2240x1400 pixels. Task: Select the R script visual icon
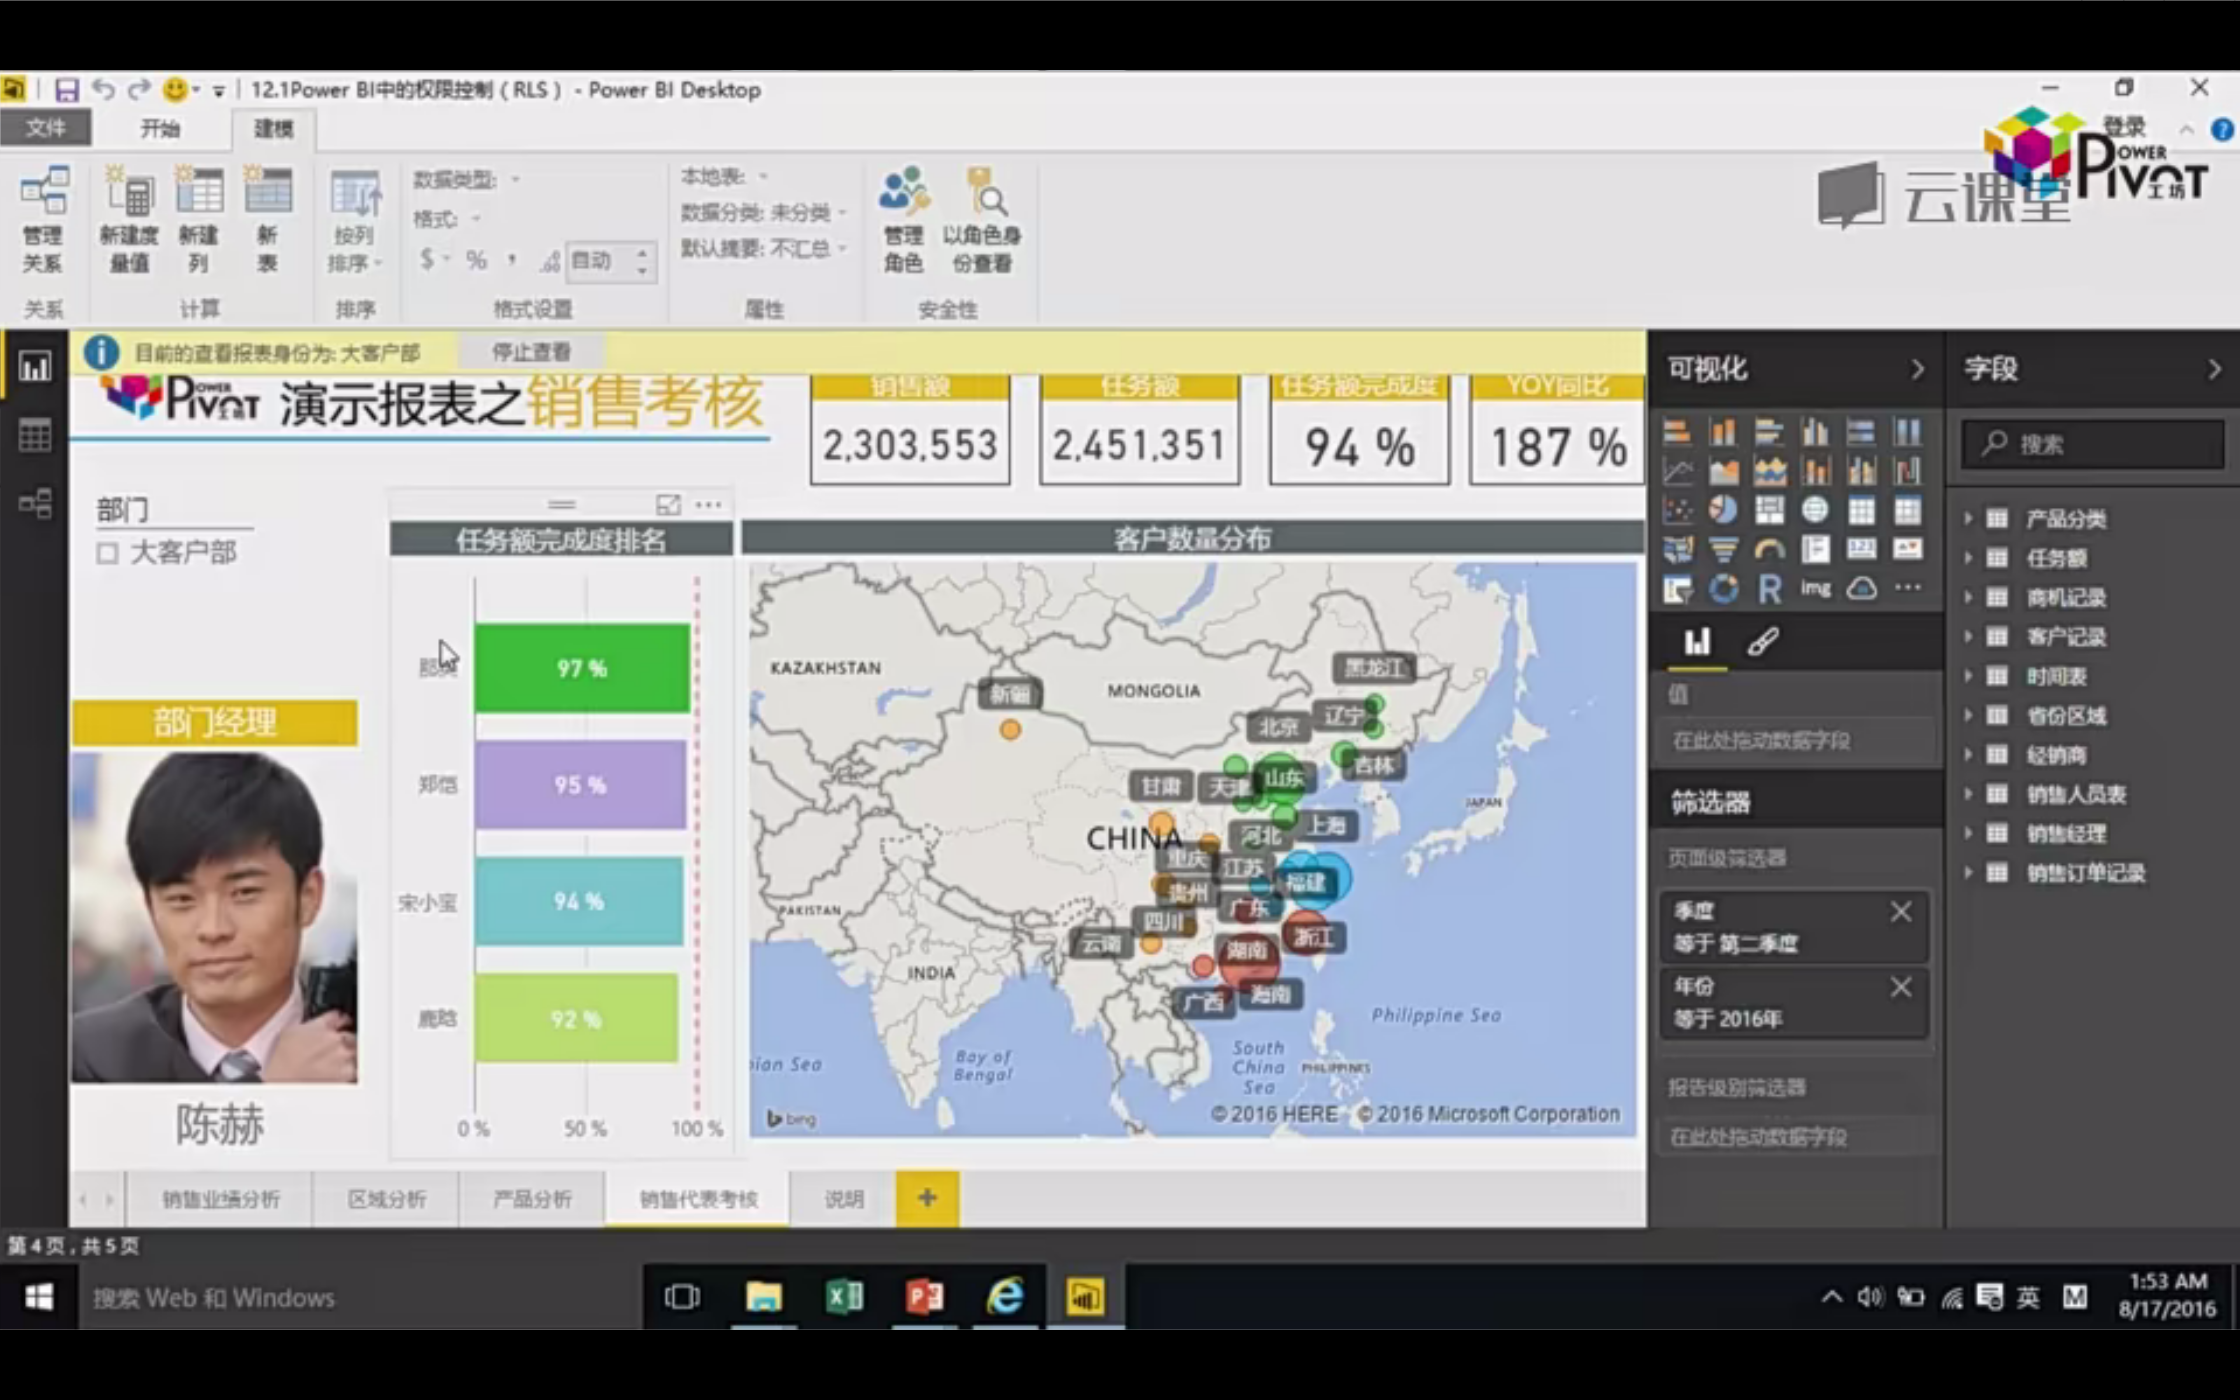point(1769,589)
